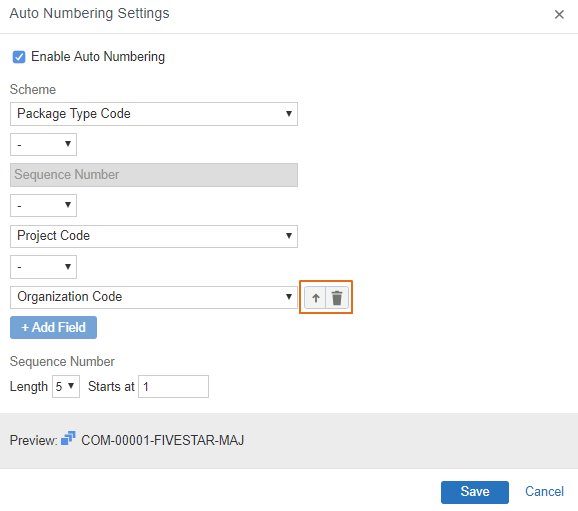The image size is (578, 511).
Task: Open the Package Type Code dropdown
Action: point(154,114)
